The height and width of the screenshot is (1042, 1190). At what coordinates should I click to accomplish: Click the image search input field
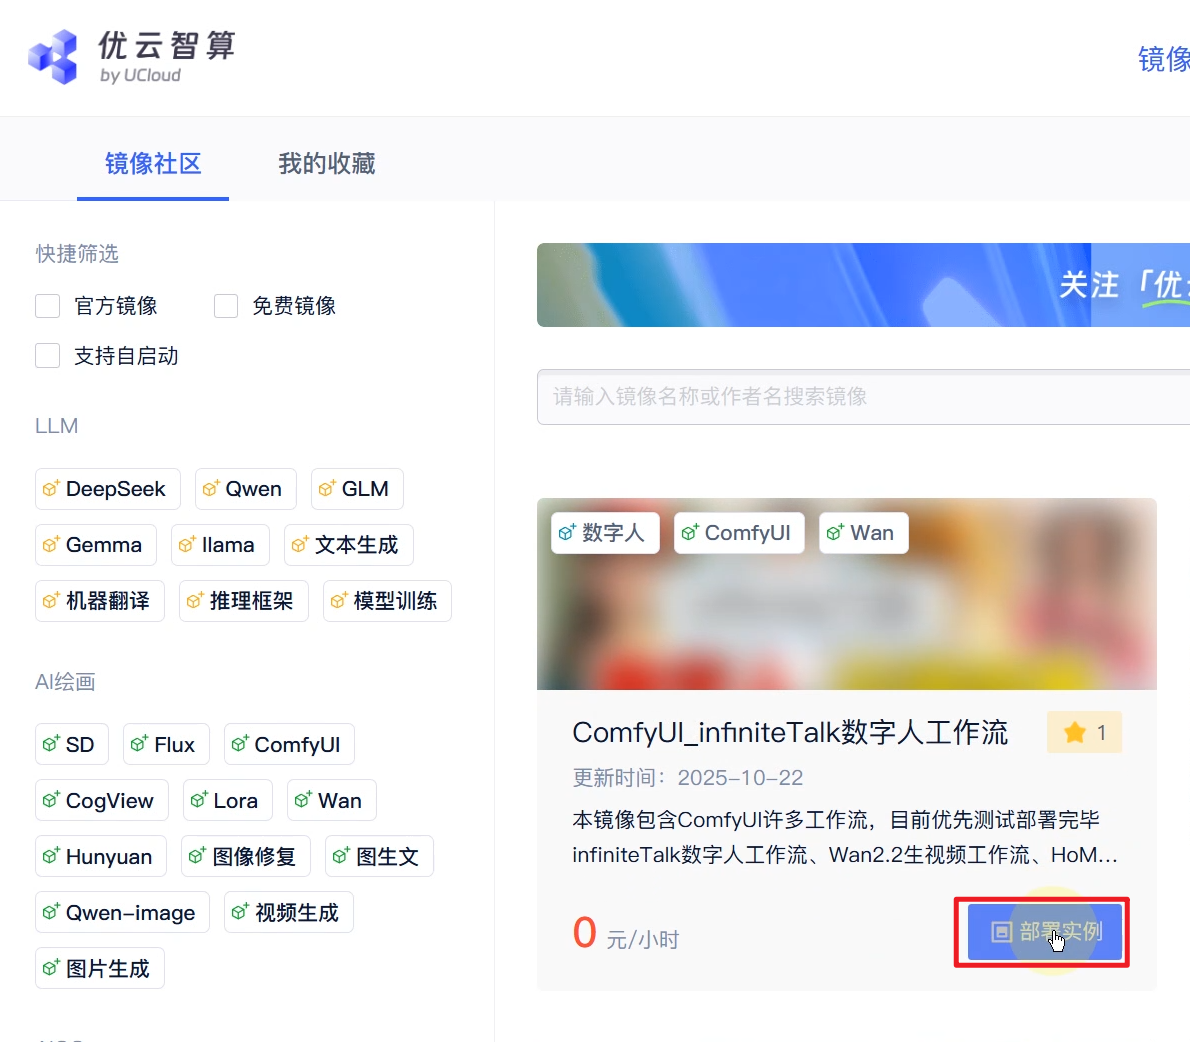tap(860, 397)
